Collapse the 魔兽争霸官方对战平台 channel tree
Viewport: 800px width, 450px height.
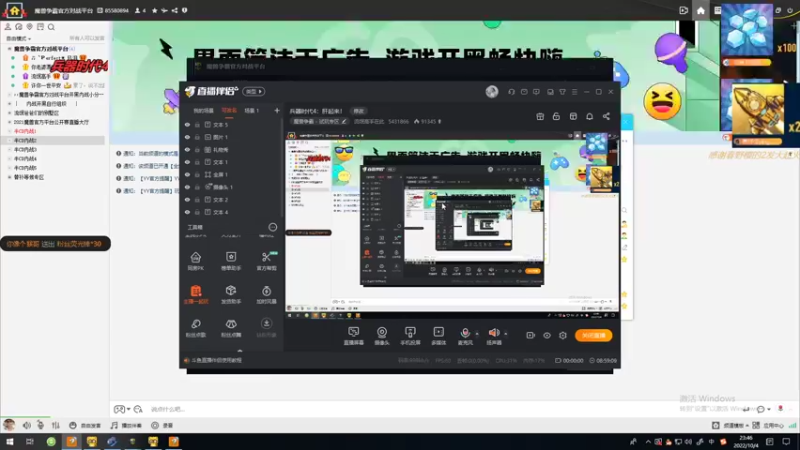point(9,49)
